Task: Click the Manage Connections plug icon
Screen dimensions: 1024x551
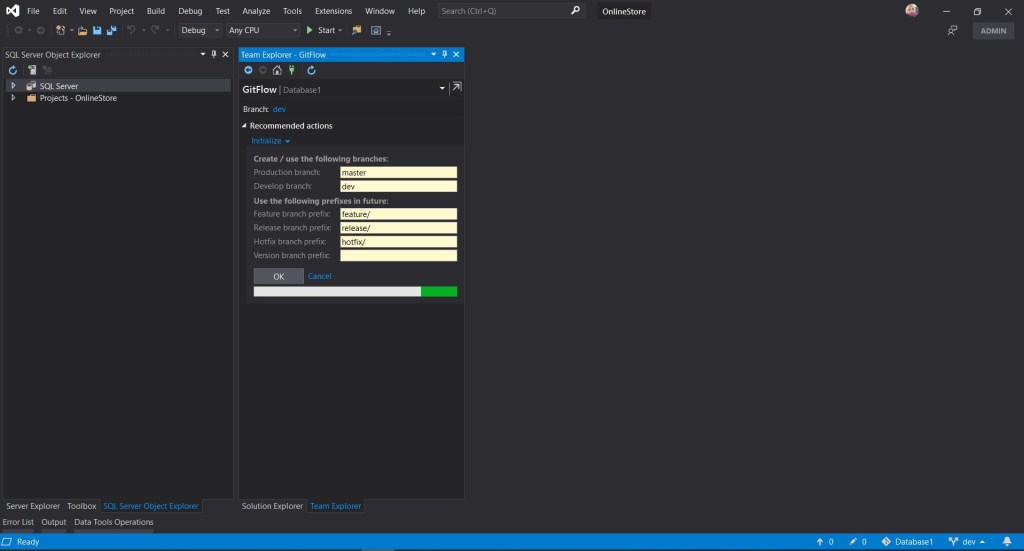Action: tap(291, 70)
